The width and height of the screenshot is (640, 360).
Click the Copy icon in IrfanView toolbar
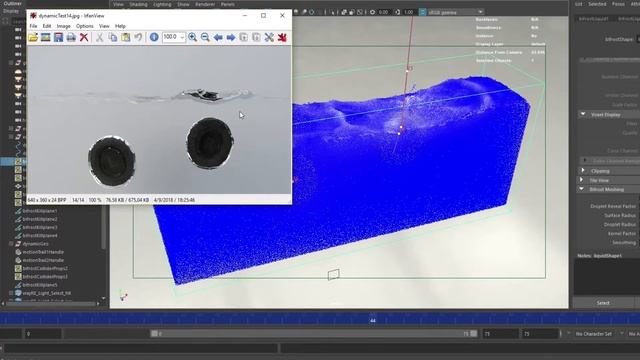pyautogui.click(x=113, y=38)
